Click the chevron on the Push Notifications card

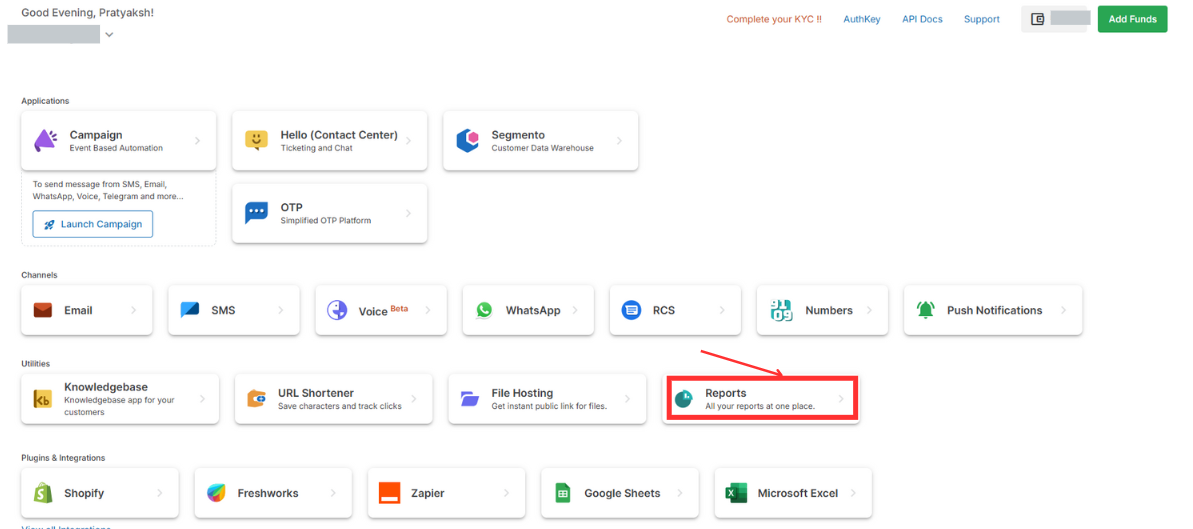[1063, 311]
